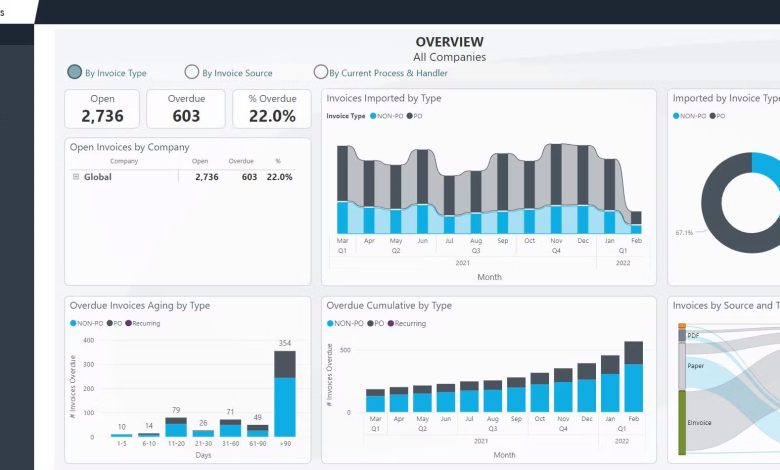Choose By Current Process & Handler view
This screenshot has height=470, width=780.
(x=321, y=72)
